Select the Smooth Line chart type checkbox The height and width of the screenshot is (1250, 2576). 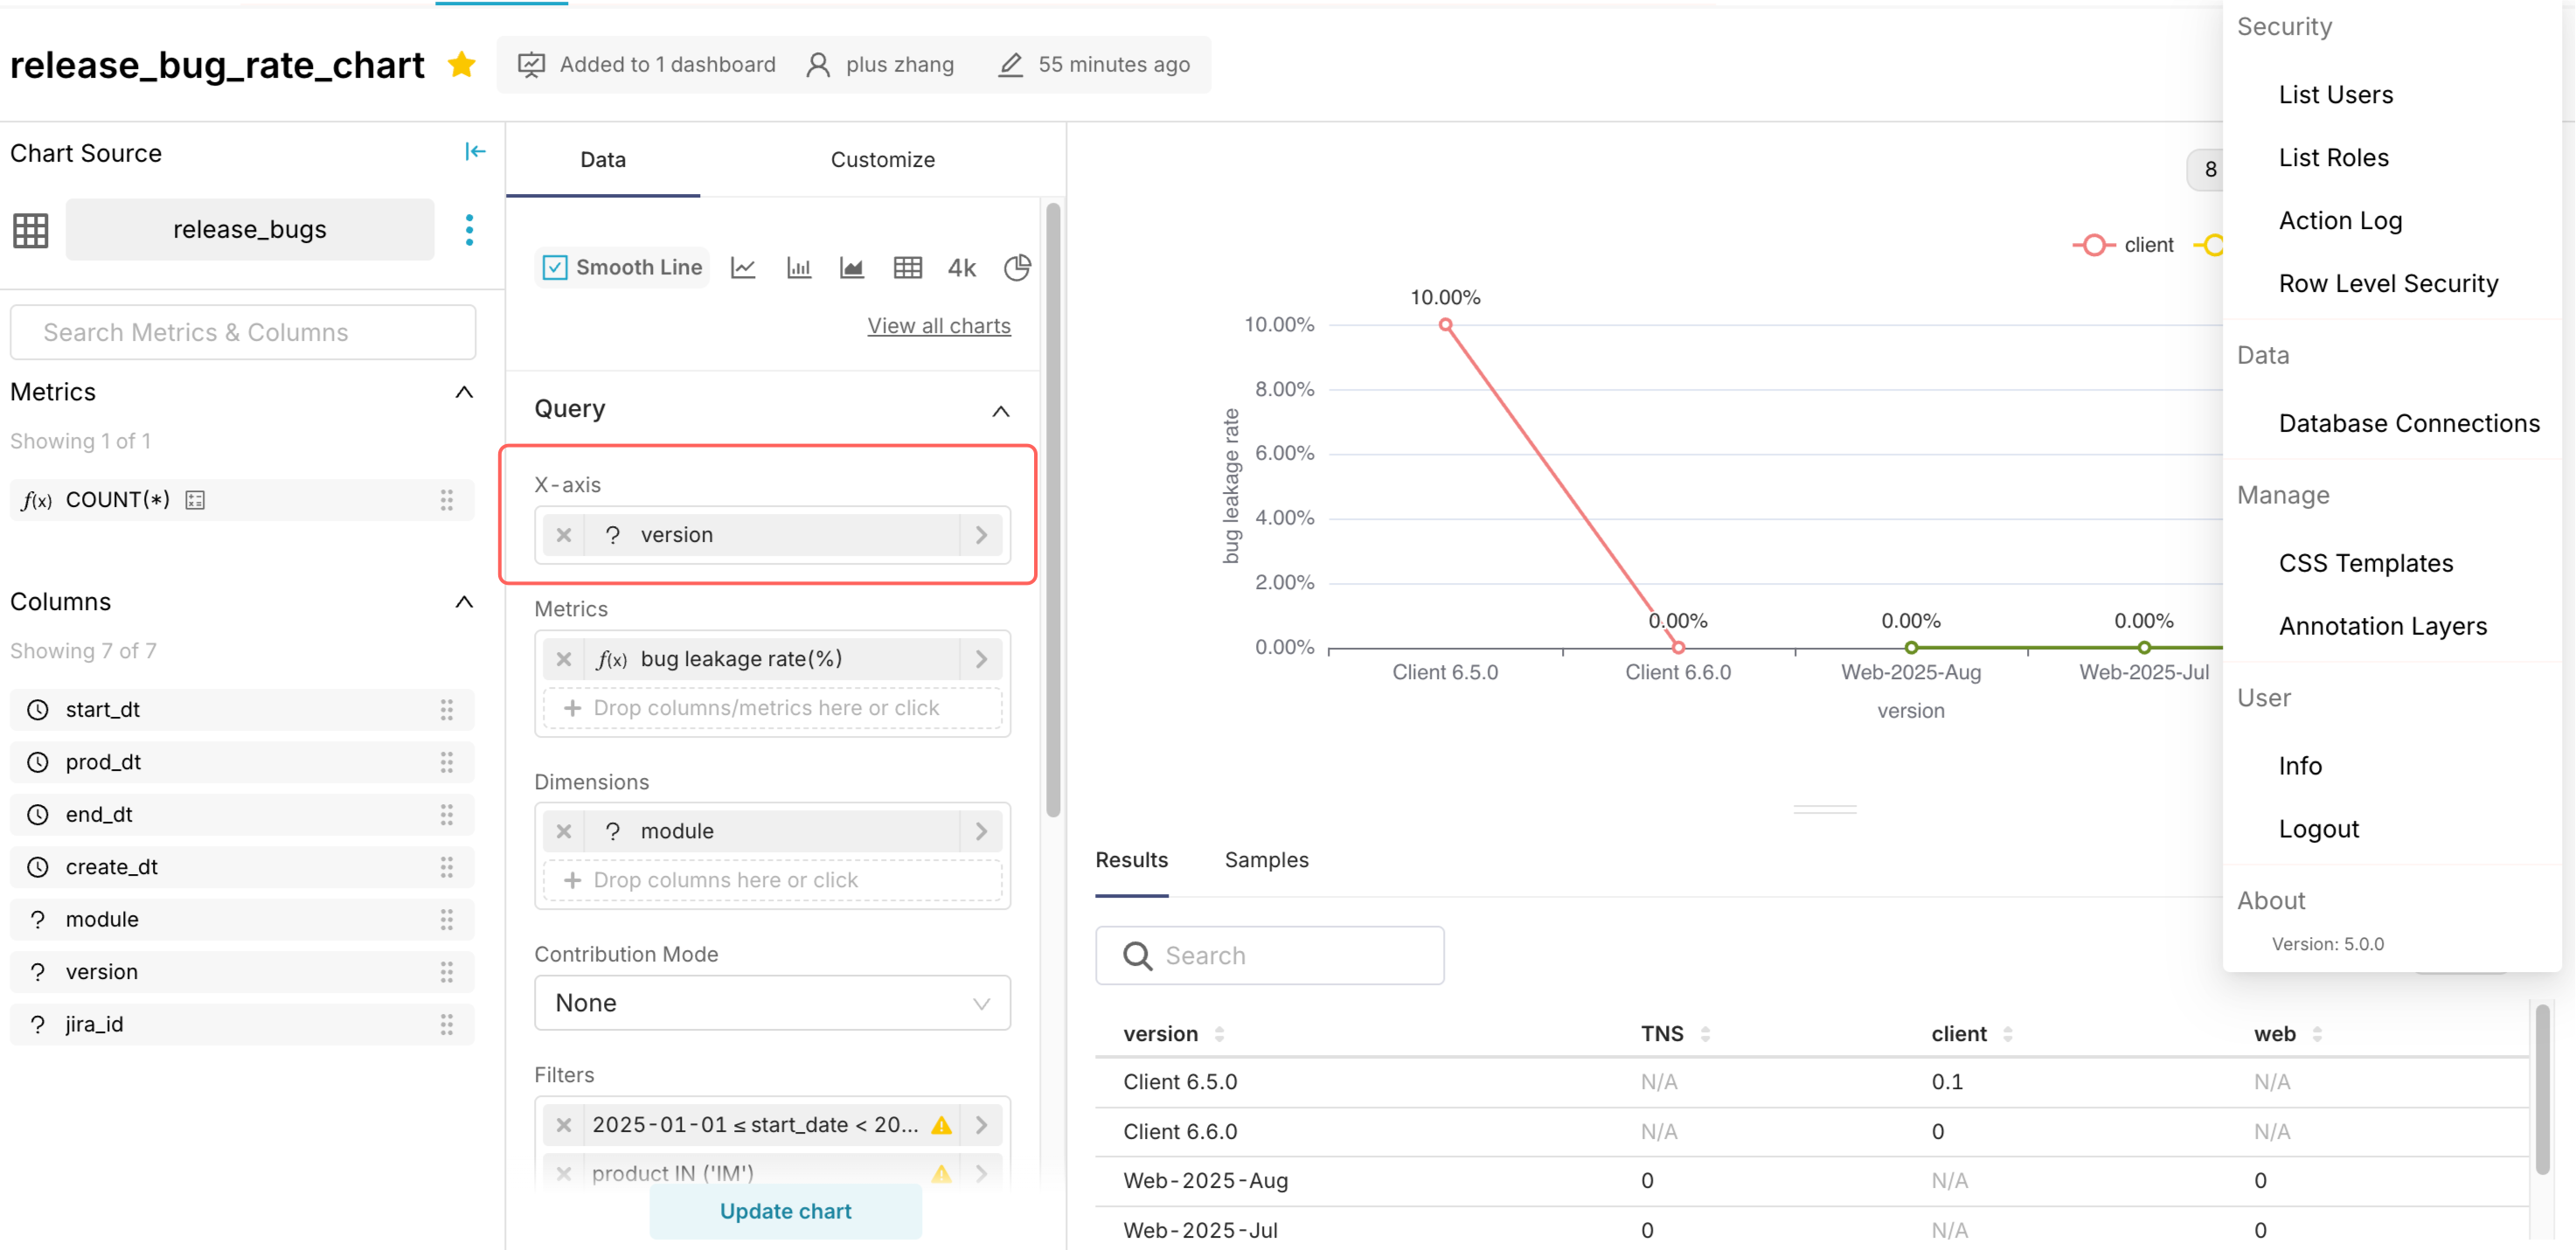point(554,268)
